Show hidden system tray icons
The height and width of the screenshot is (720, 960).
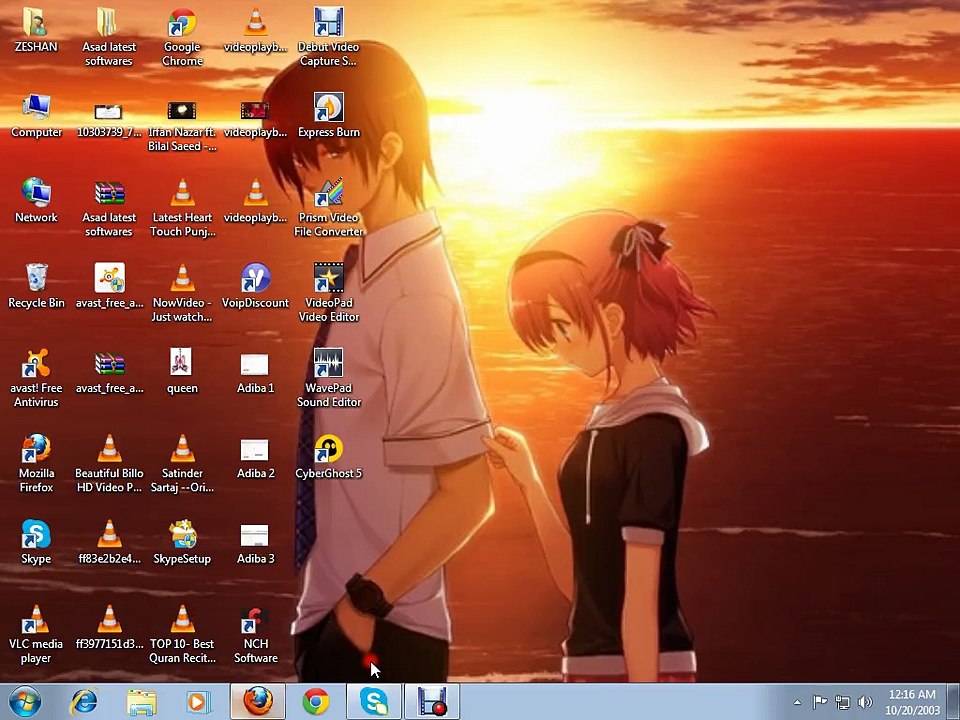coord(797,702)
